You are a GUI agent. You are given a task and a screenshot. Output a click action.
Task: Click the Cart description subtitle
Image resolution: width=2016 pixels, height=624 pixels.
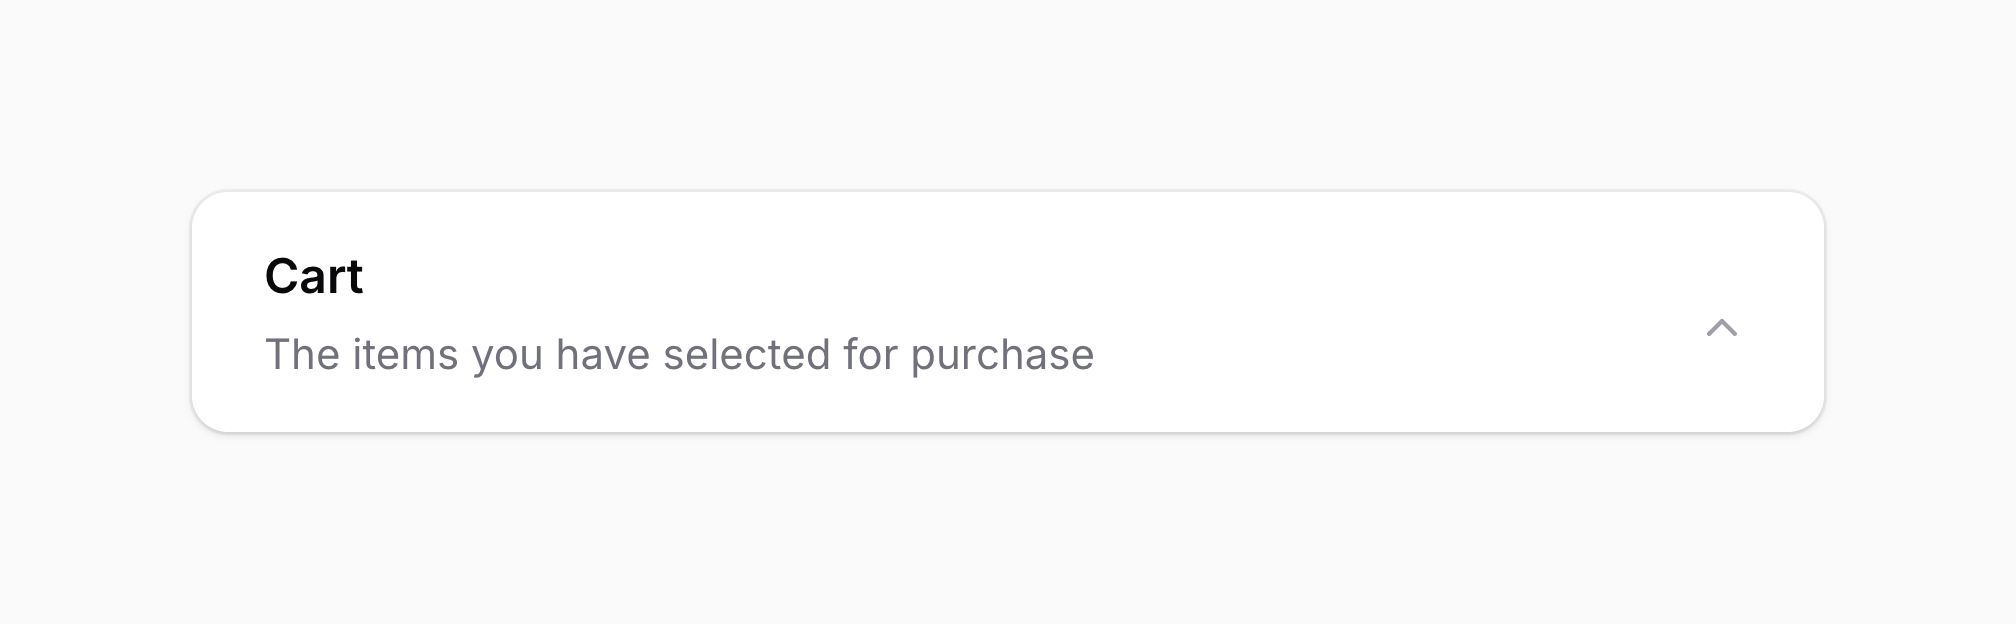(679, 355)
